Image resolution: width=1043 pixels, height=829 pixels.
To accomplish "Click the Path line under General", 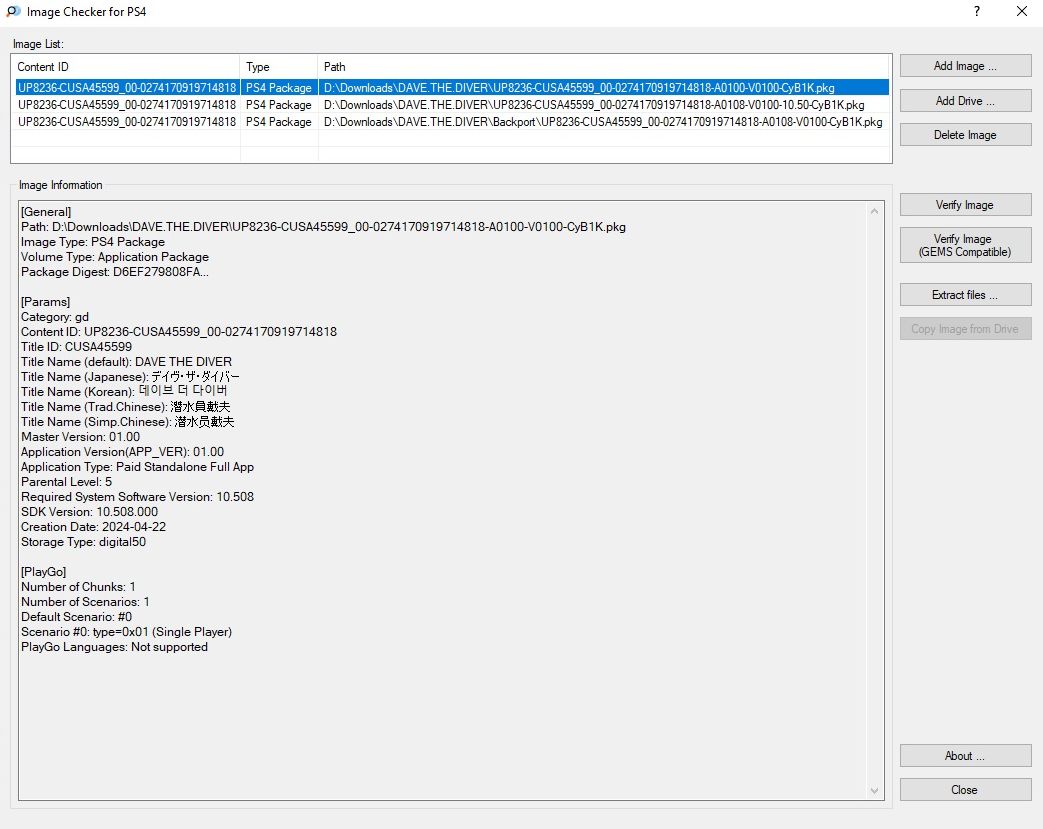I will [323, 227].
